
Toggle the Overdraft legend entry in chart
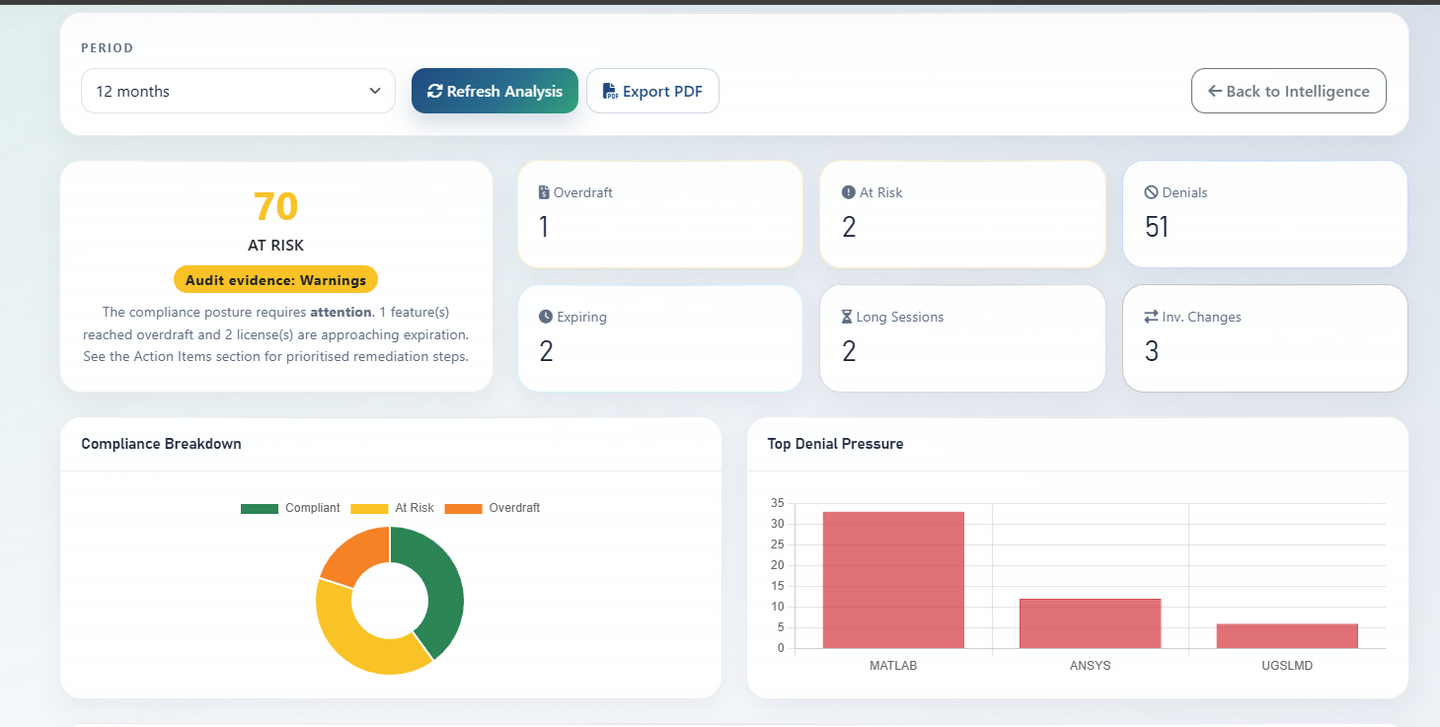492,508
